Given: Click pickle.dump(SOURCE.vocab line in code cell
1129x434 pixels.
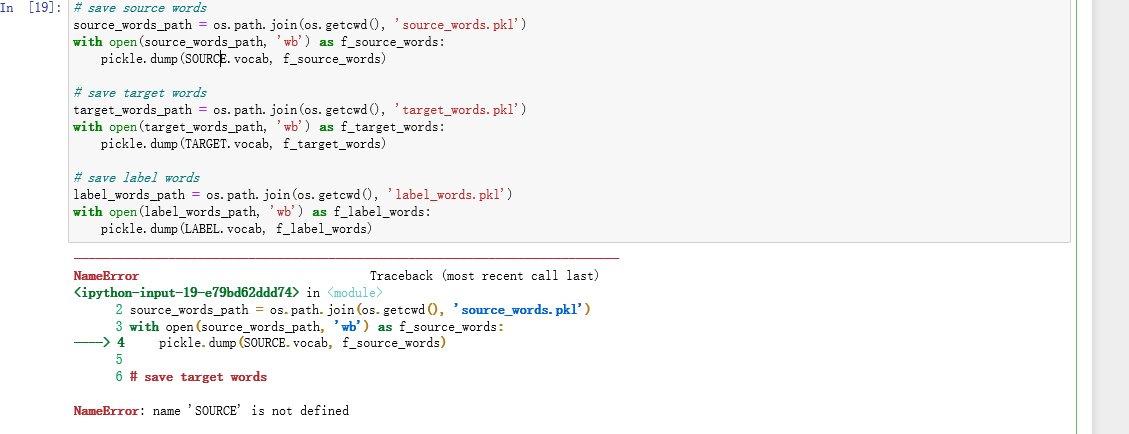Looking at the screenshot, I should (243, 59).
